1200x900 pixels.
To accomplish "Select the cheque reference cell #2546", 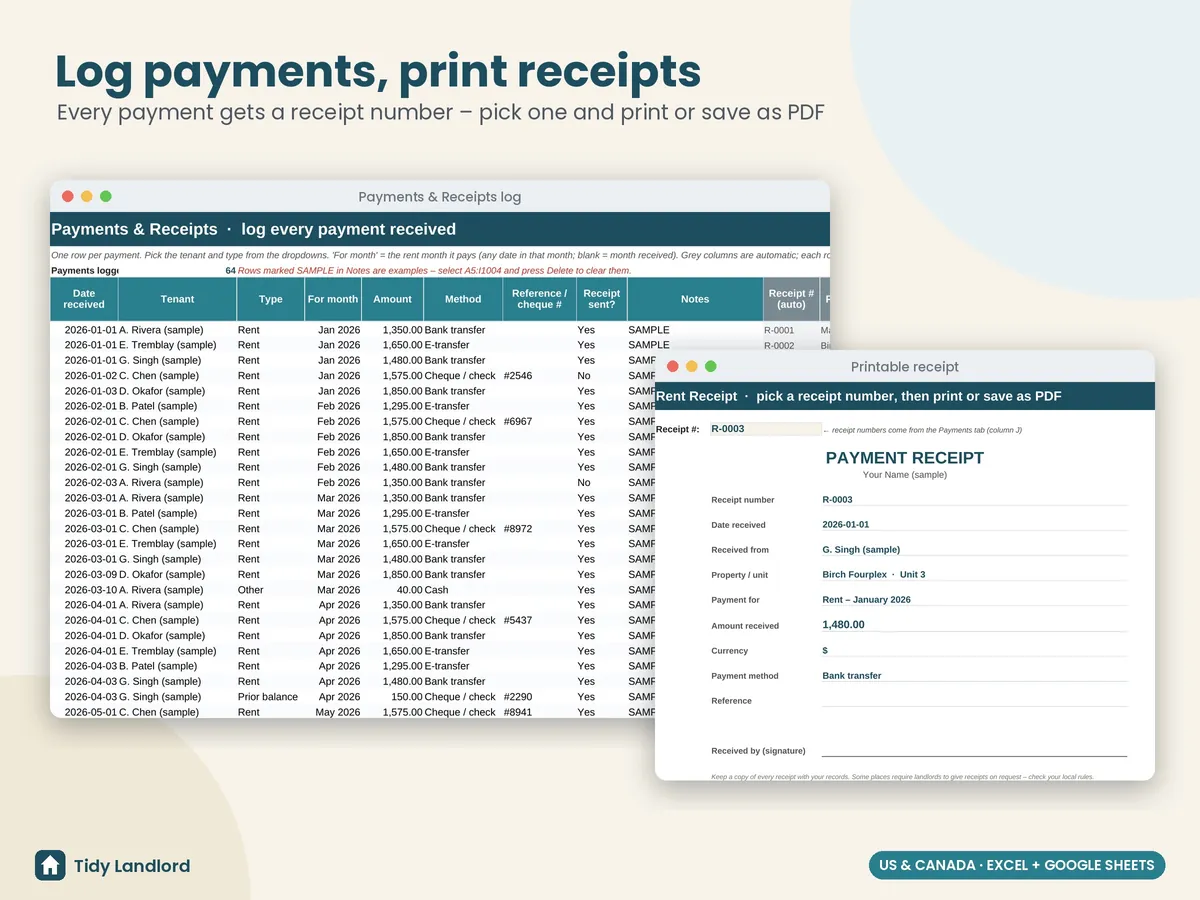I will coord(539,376).
